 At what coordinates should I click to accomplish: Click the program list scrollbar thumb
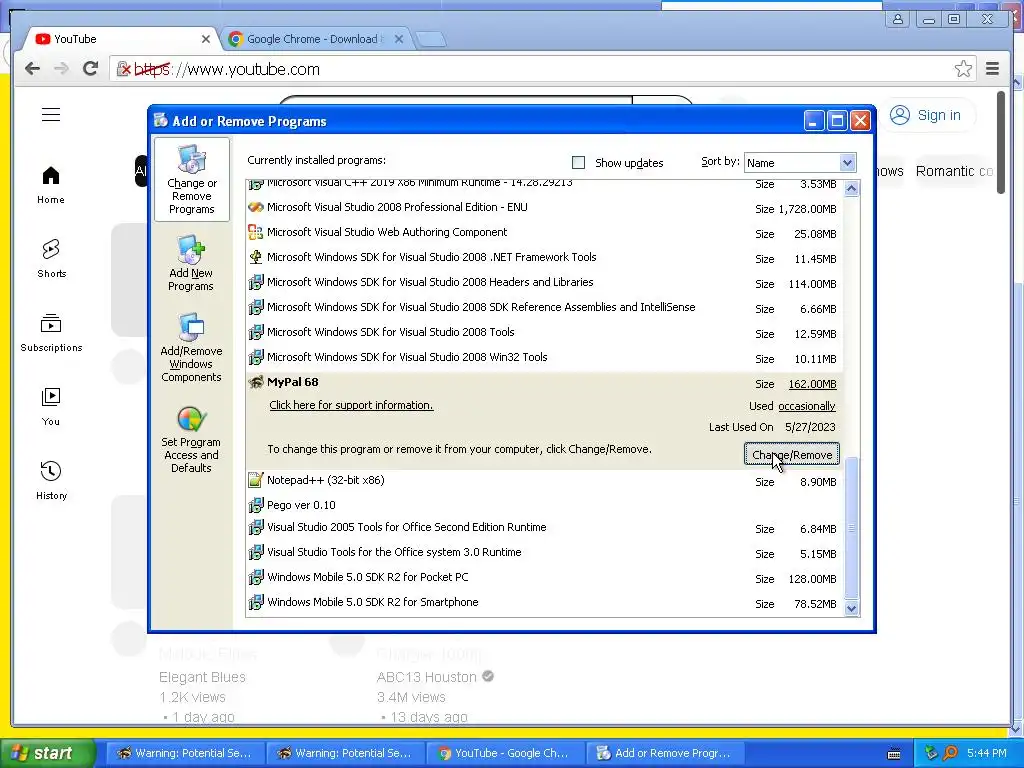851,528
